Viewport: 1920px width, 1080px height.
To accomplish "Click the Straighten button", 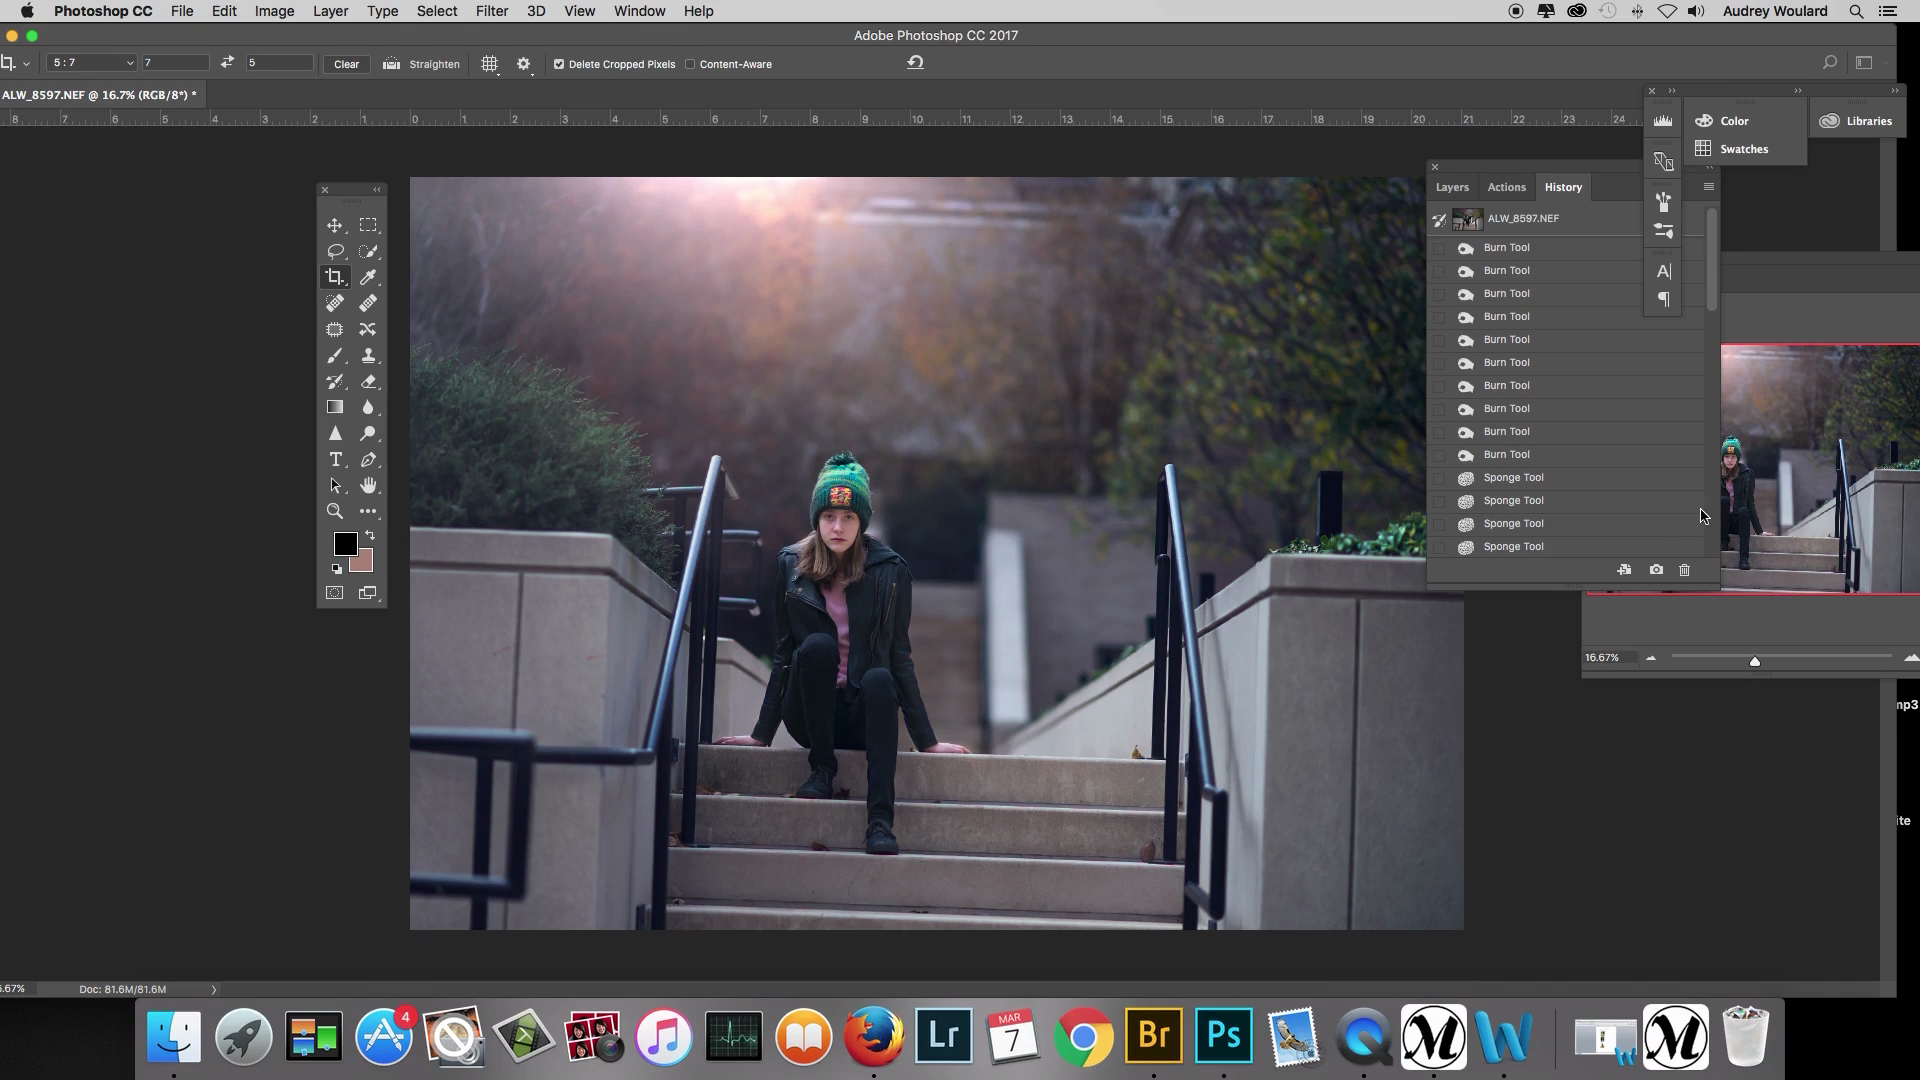I will 422,64.
